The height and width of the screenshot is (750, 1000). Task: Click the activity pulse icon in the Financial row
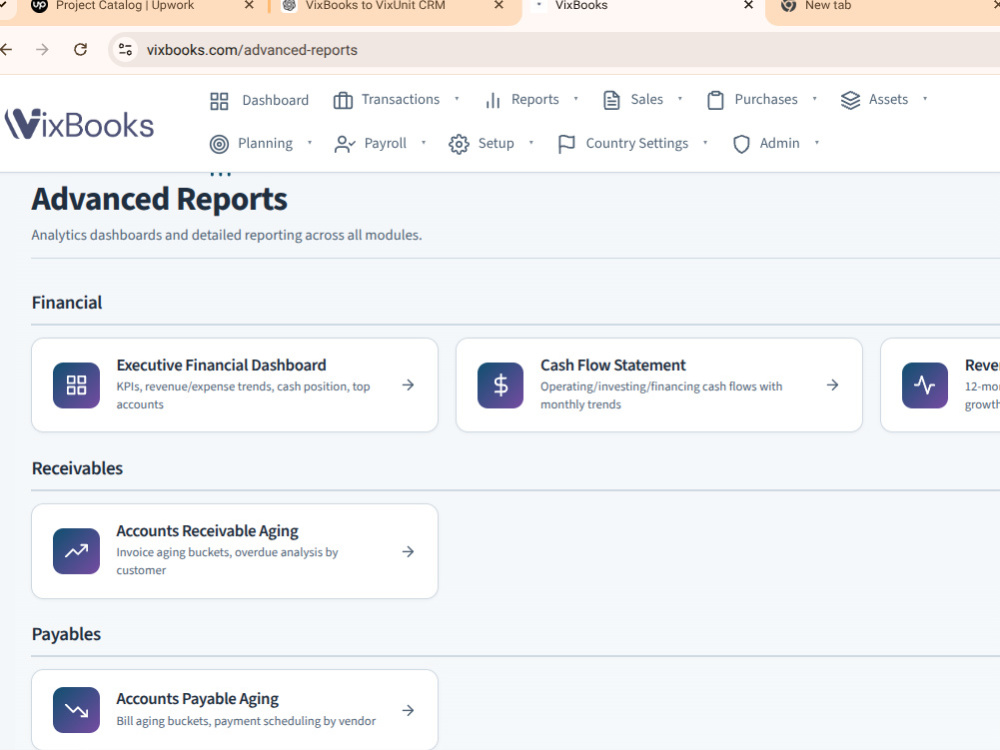click(x=925, y=385)
